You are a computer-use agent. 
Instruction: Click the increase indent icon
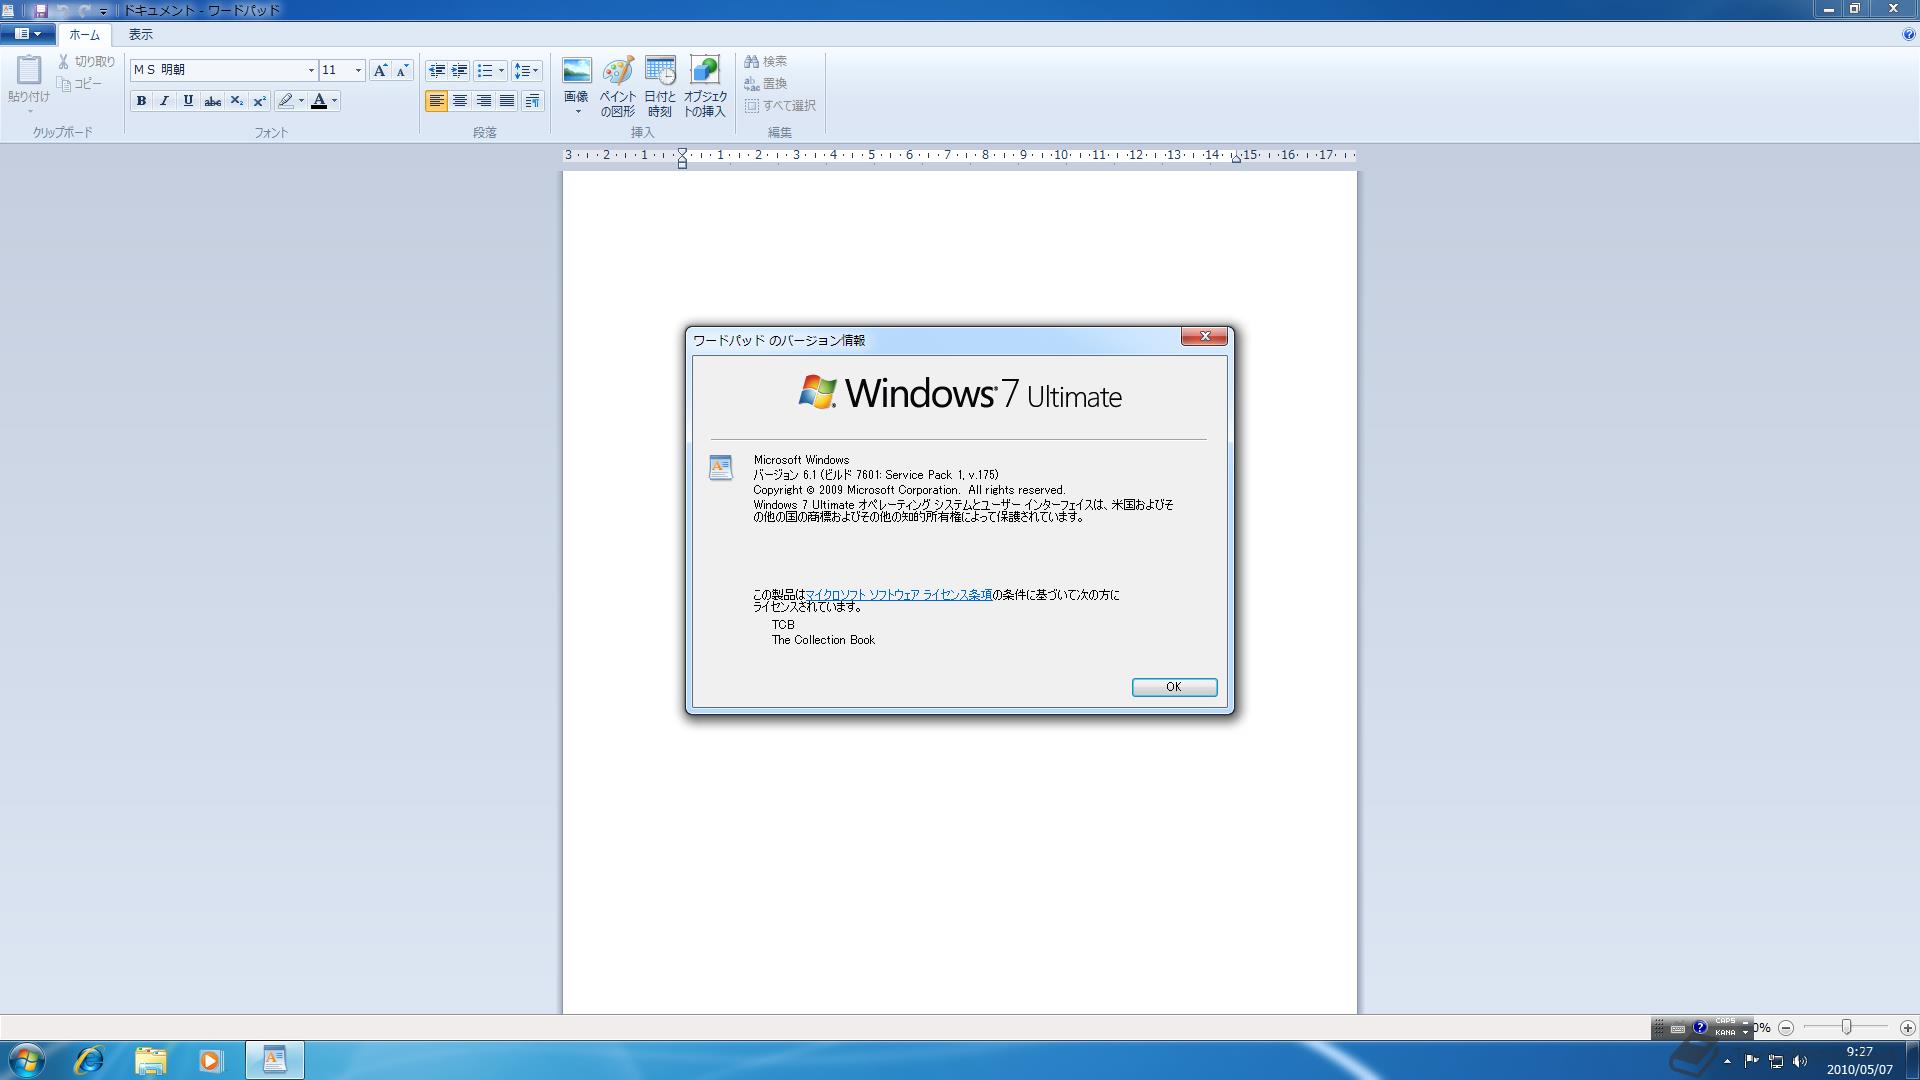point(459,70)
